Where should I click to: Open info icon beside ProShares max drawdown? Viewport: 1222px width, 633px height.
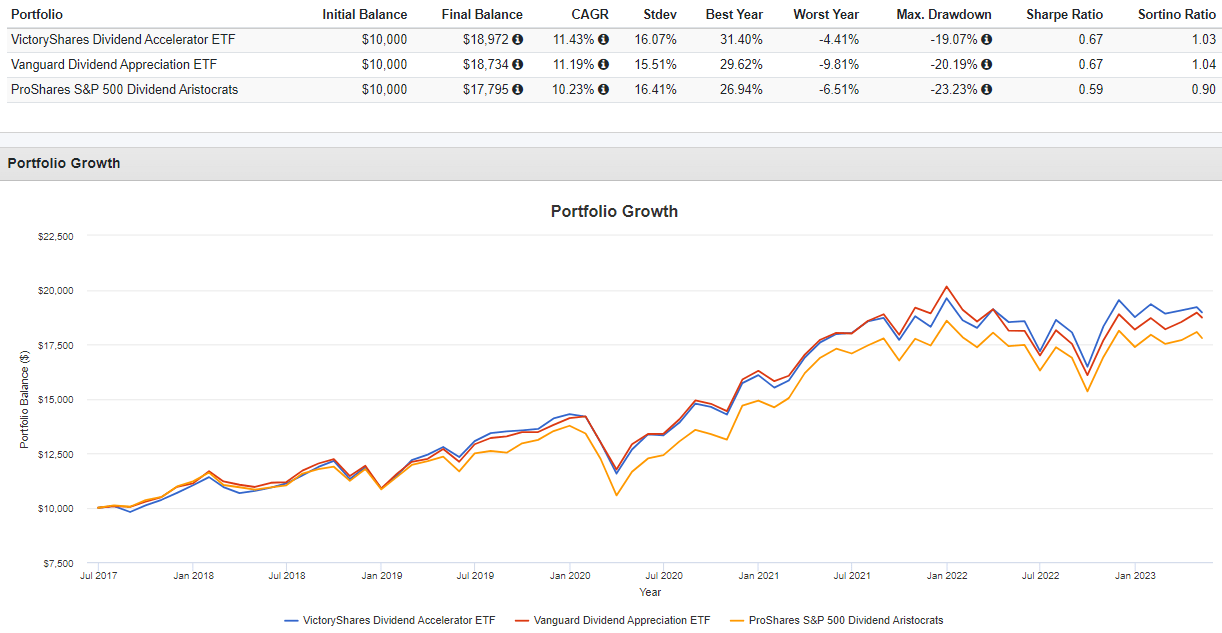987,89
